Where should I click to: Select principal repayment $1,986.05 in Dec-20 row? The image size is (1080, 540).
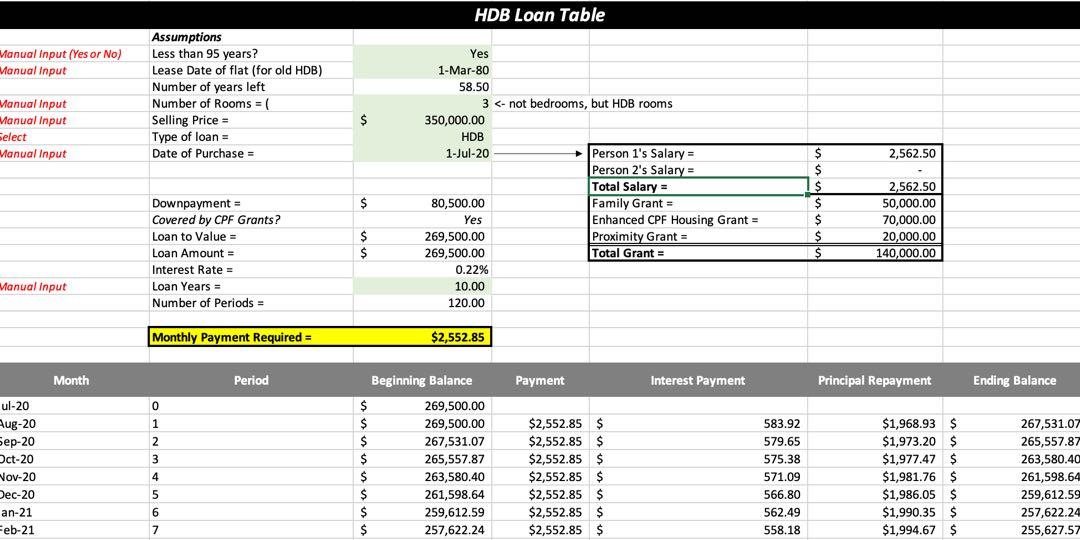(x=875, y=494)
